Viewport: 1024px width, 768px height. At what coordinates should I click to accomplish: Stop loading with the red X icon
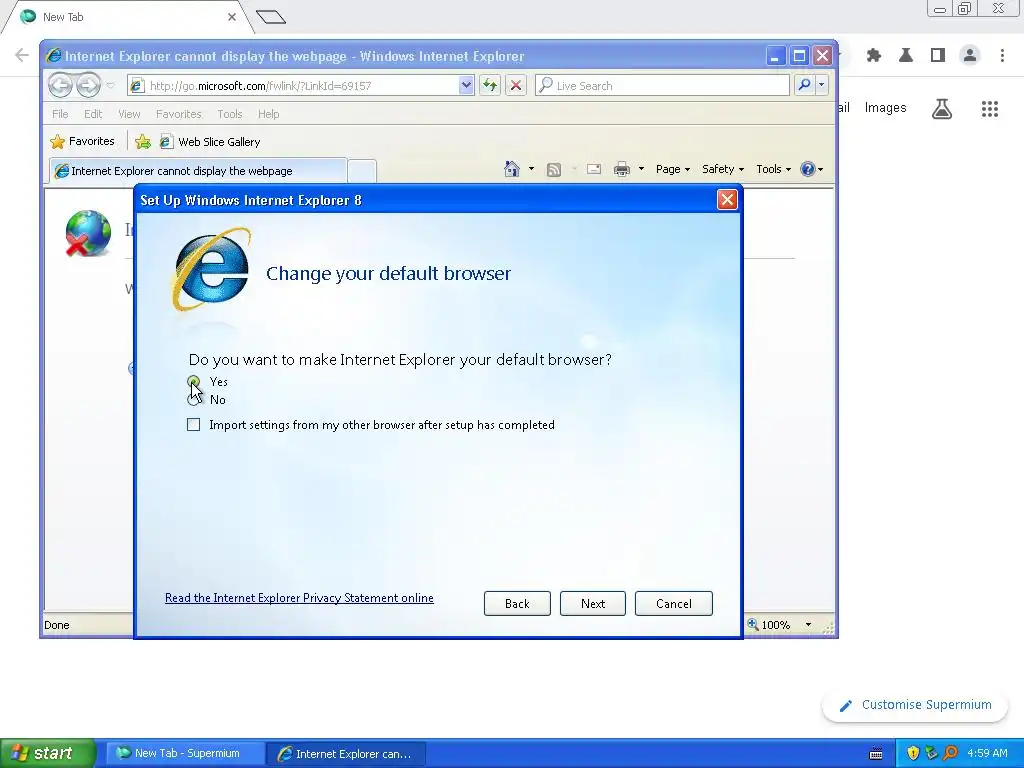coord(515,85)
